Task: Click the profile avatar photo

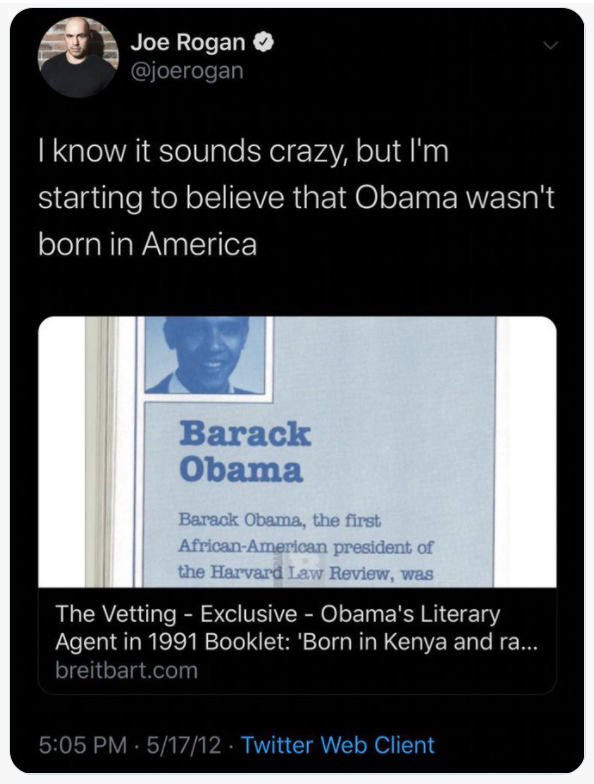Action: pos(78,56)
